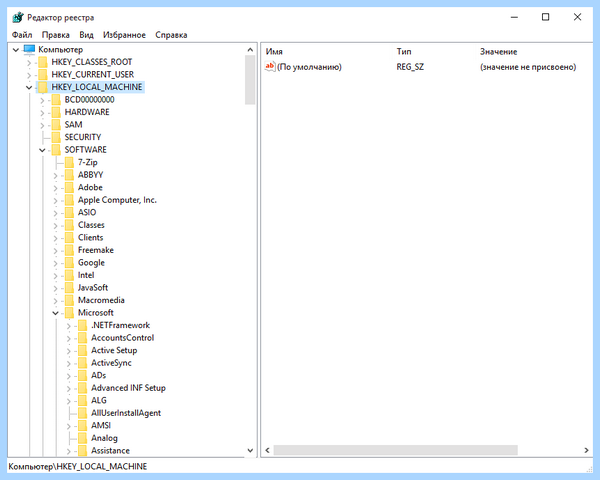Click the SOFTWARE folder icon
600x480 pixels.
(56, 150)
